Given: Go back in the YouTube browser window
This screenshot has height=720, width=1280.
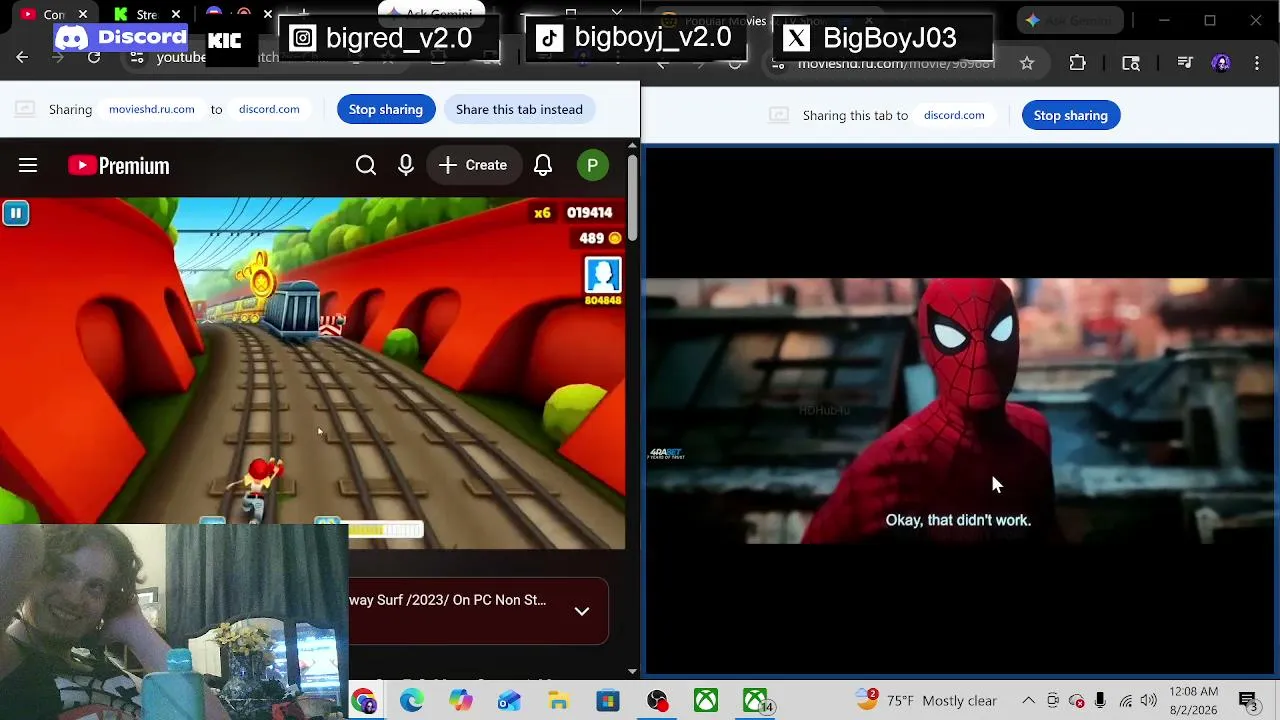Looking at the screenshot, I should pyautogui.click(x=22, y=58).
